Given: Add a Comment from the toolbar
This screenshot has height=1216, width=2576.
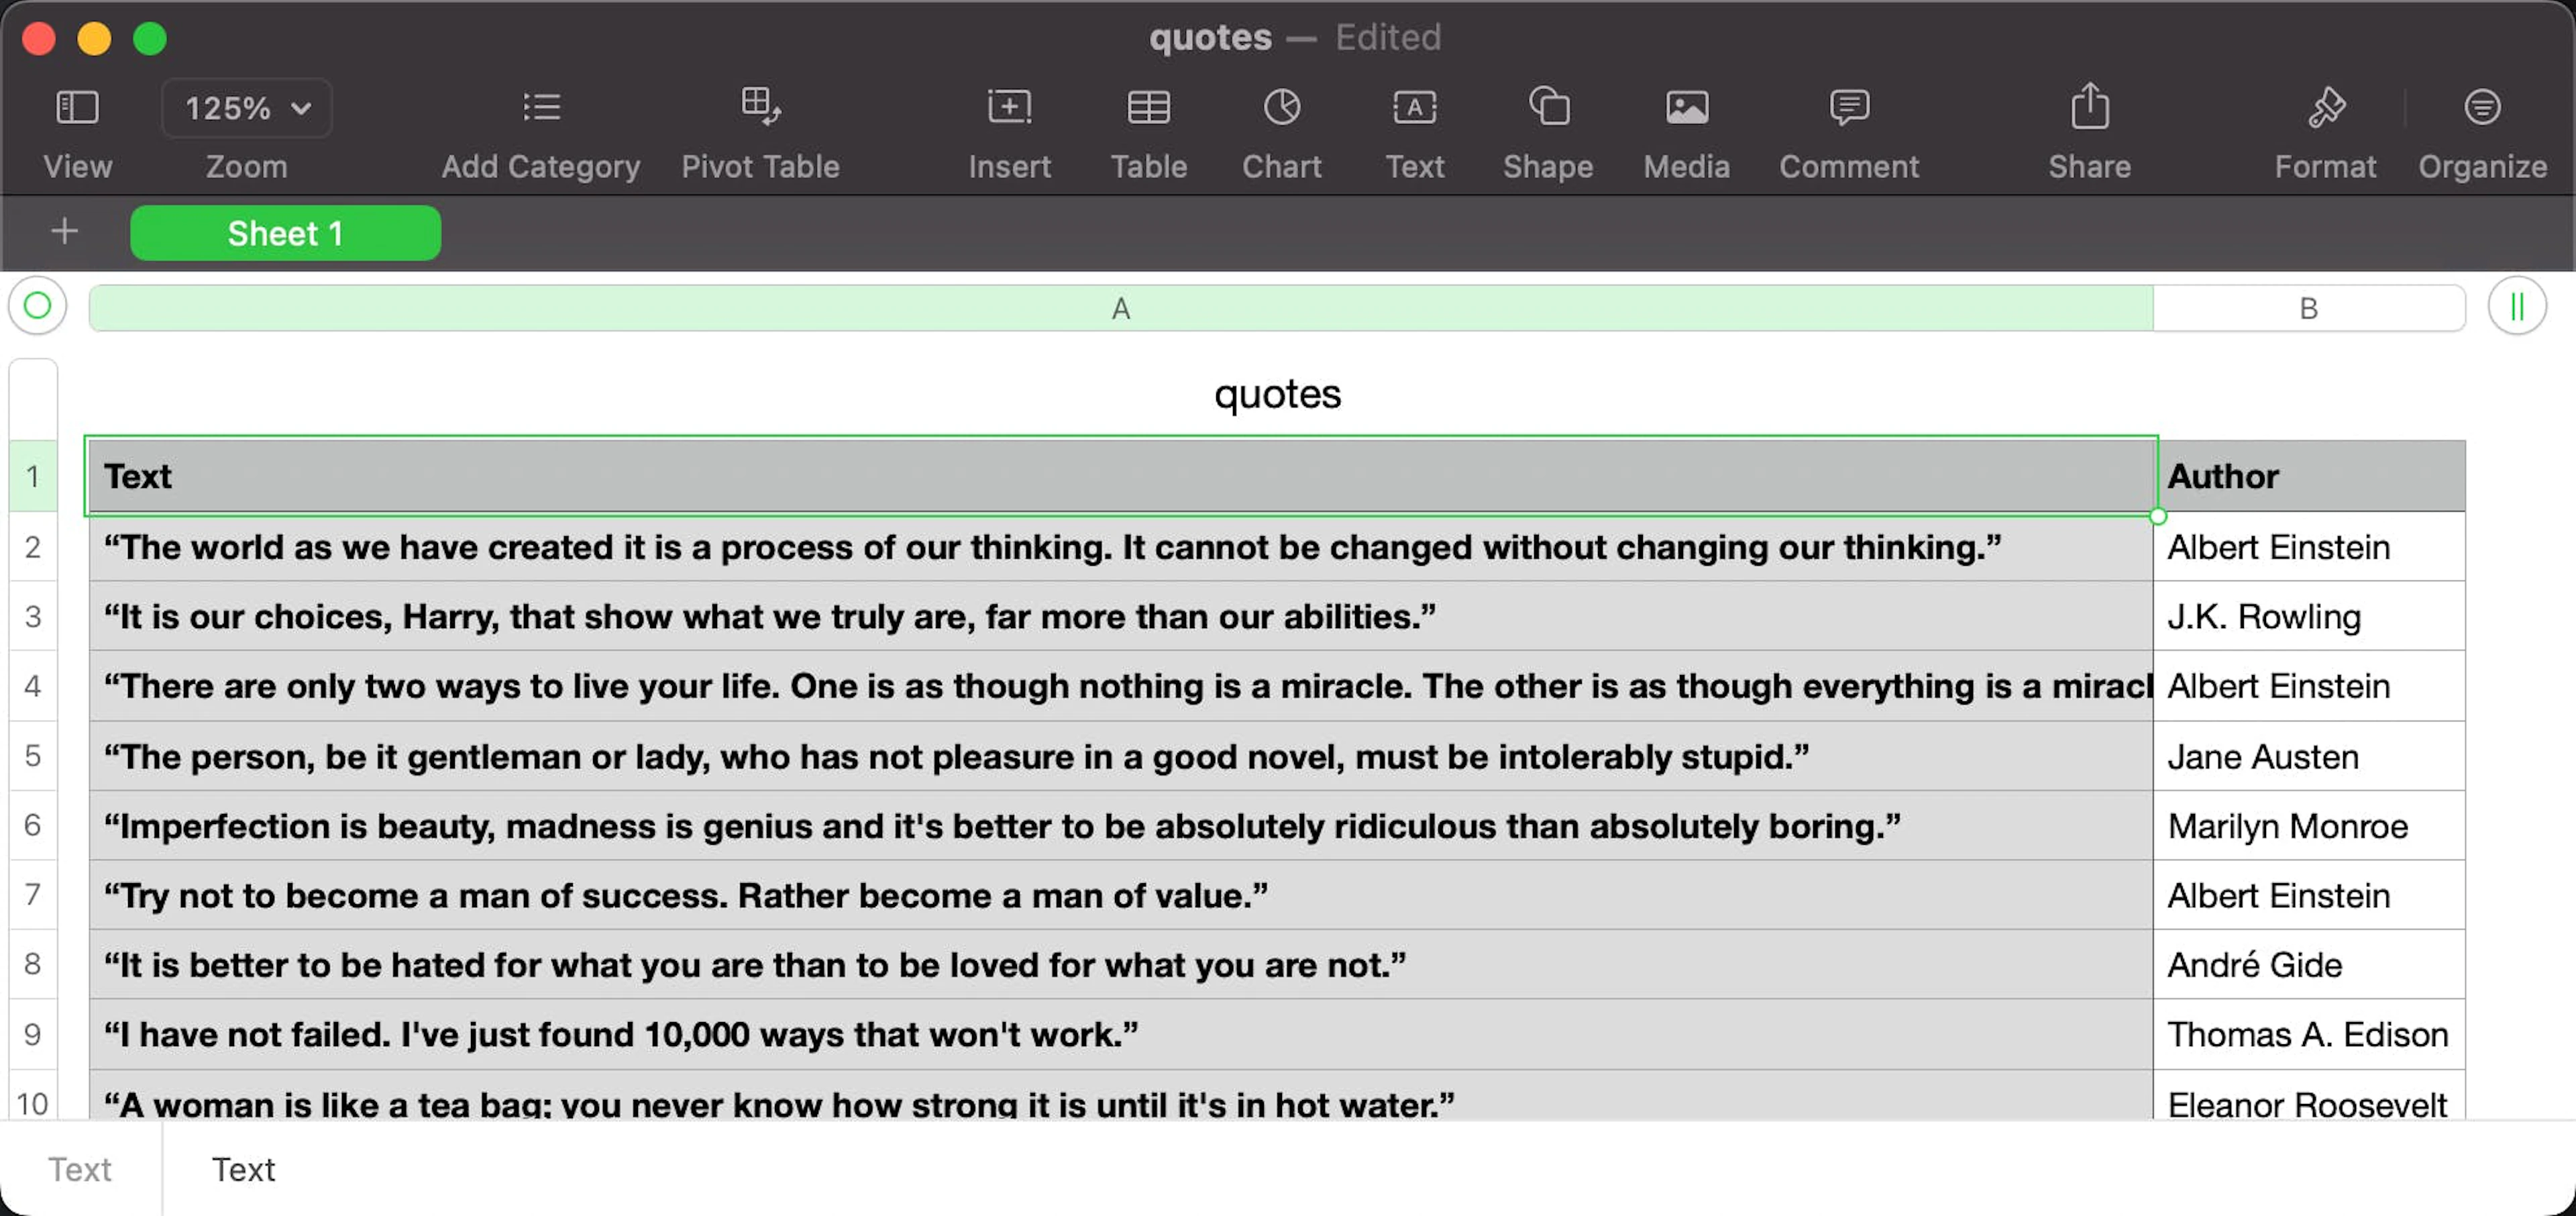Looking at the screenshot, I should [1848, 107].
